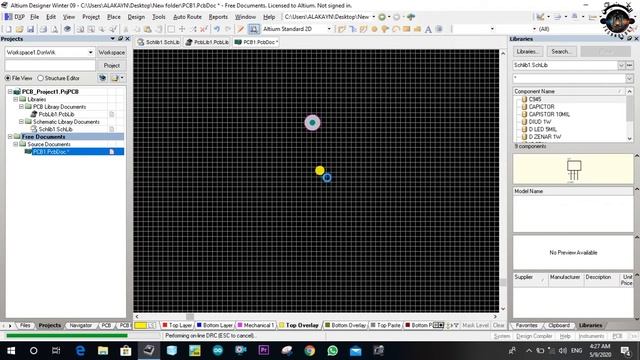Open Premiere Pro from the taskbar
This screenshot has height=360, width=640.
click(x=264, y=350)
